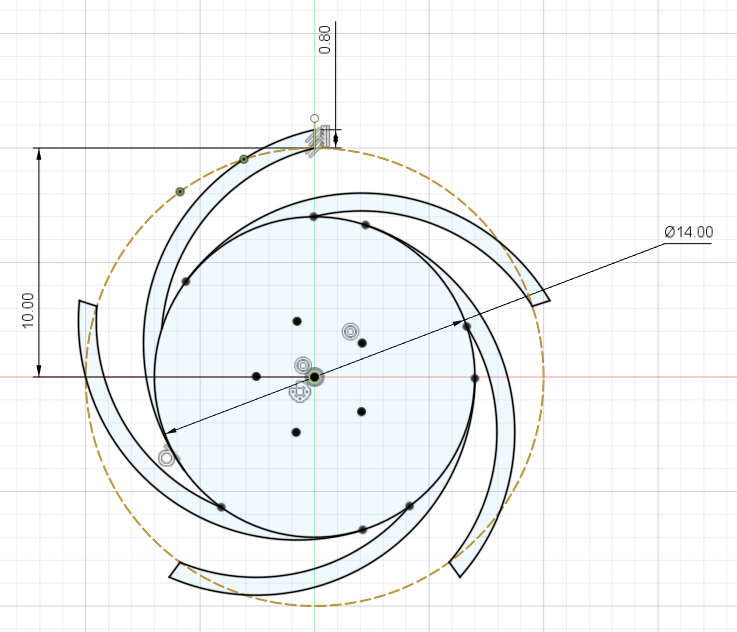
Task: Select the rightmost solid circle point on the horizontal axis
Action: pyautogui.click(x=474, y=378)
